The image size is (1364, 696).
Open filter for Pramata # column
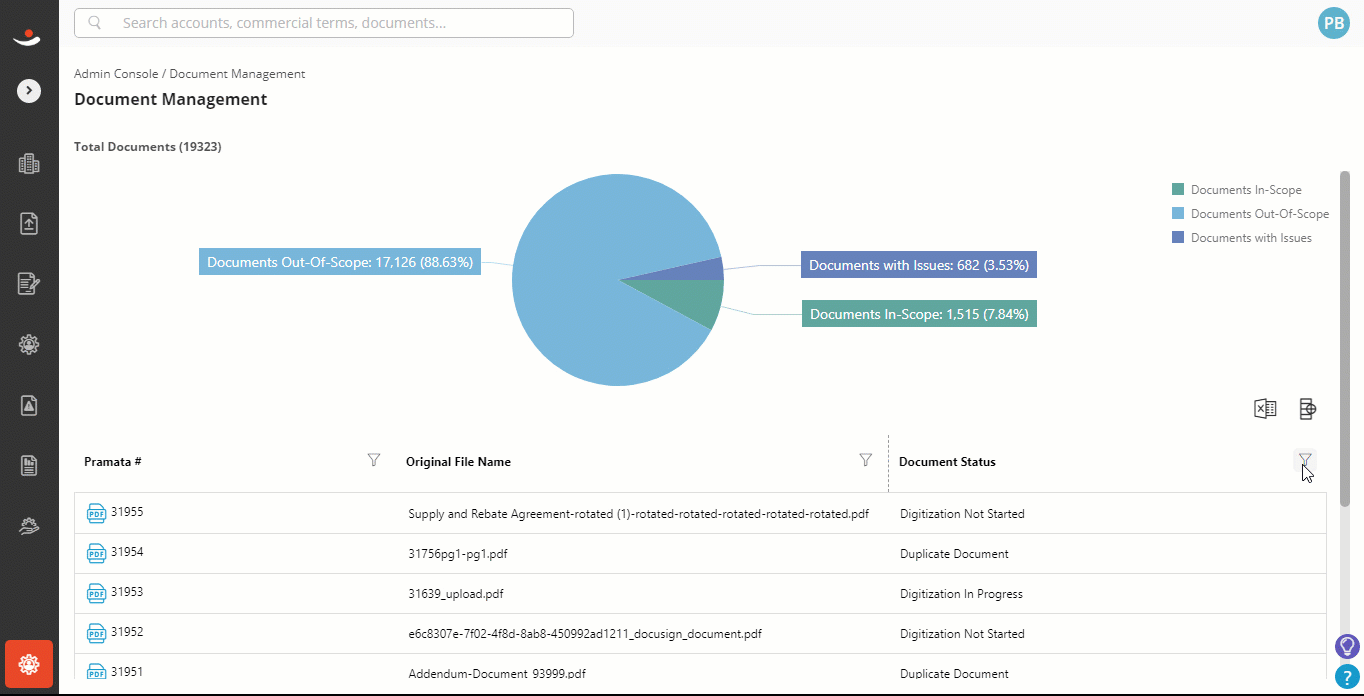coord(374,460)
